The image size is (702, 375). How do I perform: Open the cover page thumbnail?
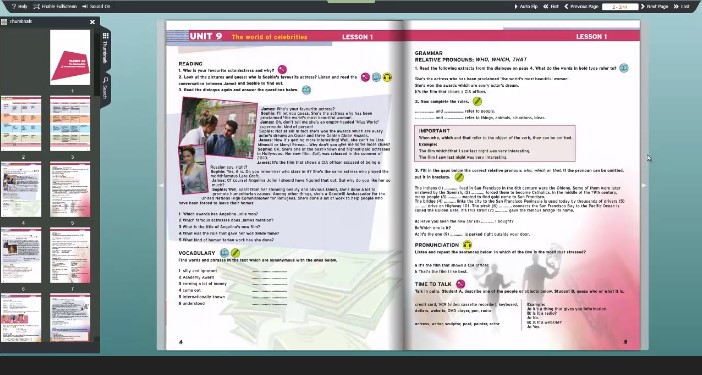point(70,57)
